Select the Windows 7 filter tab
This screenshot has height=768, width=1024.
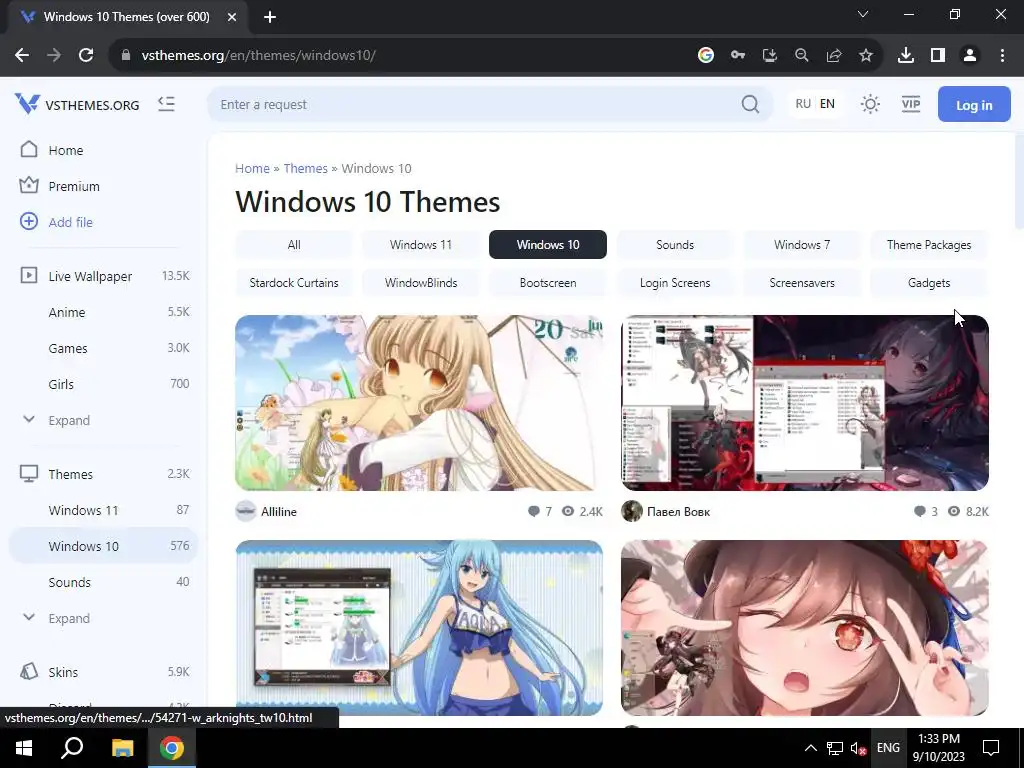pyautogui.click(x=802, y=245)
